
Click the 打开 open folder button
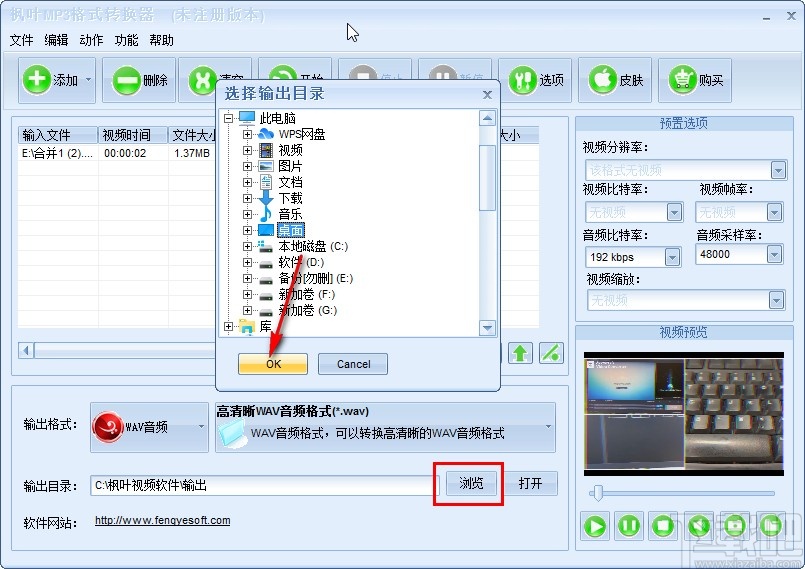click(530, 483)
